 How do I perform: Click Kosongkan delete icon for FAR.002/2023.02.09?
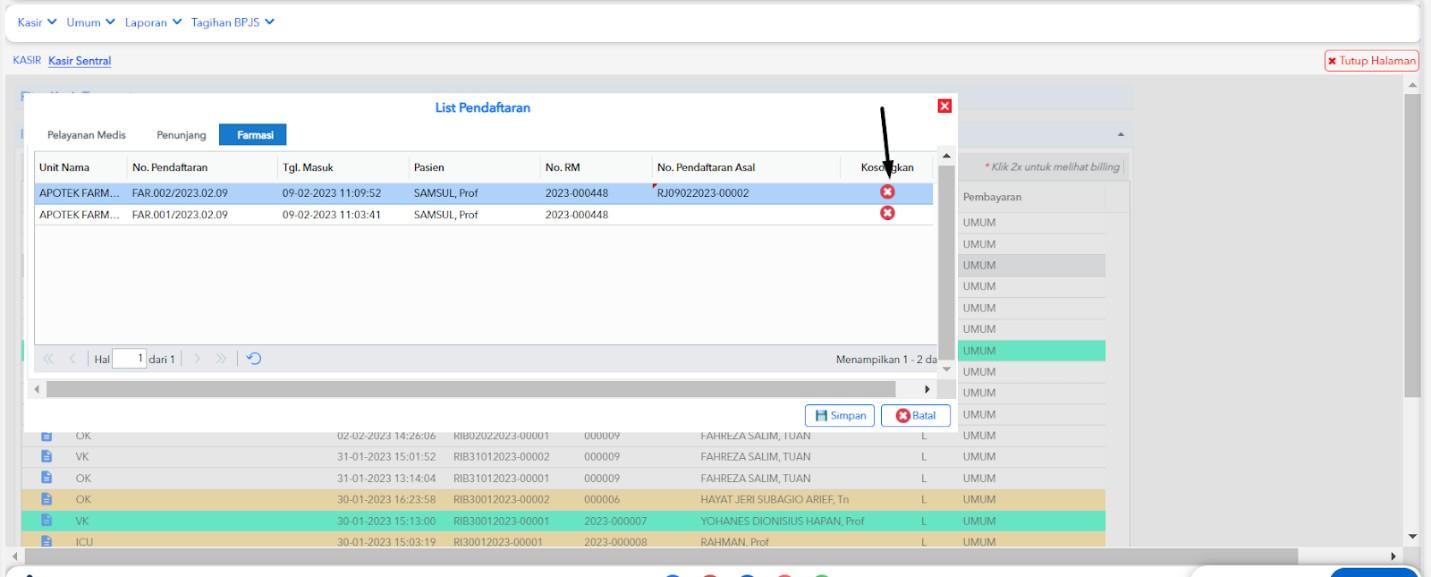(x=886, y=192)
